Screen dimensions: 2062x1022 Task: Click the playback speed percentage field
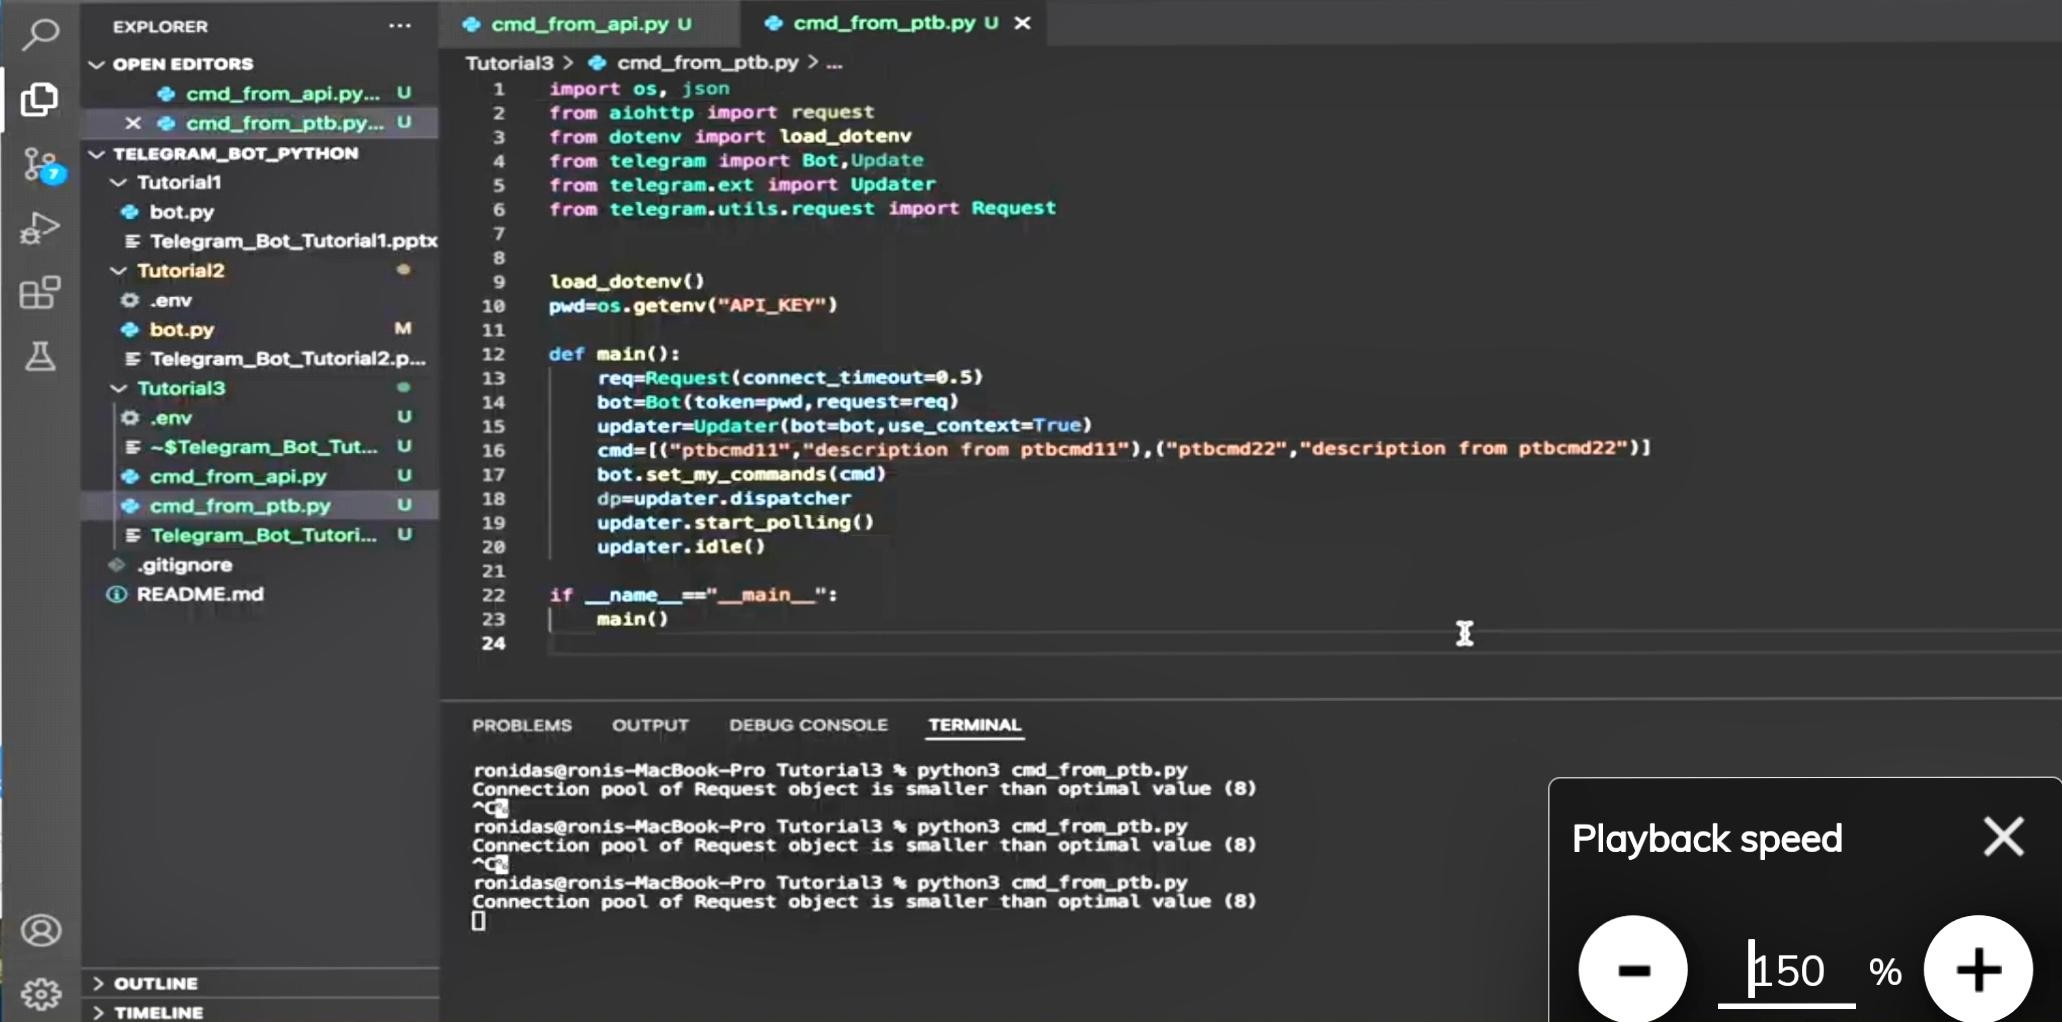point(1787,971)
